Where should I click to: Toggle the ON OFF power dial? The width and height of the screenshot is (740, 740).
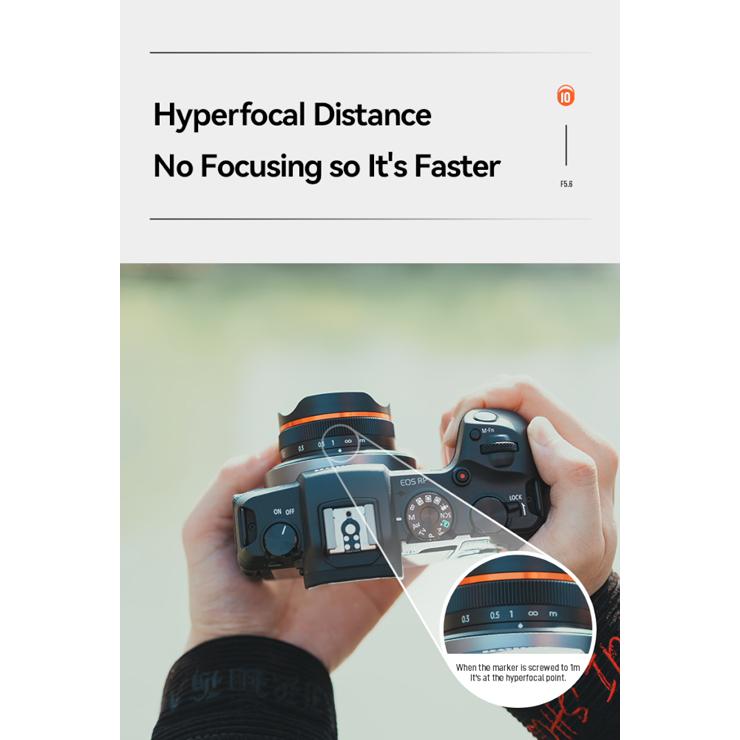[x=281, y=538]
